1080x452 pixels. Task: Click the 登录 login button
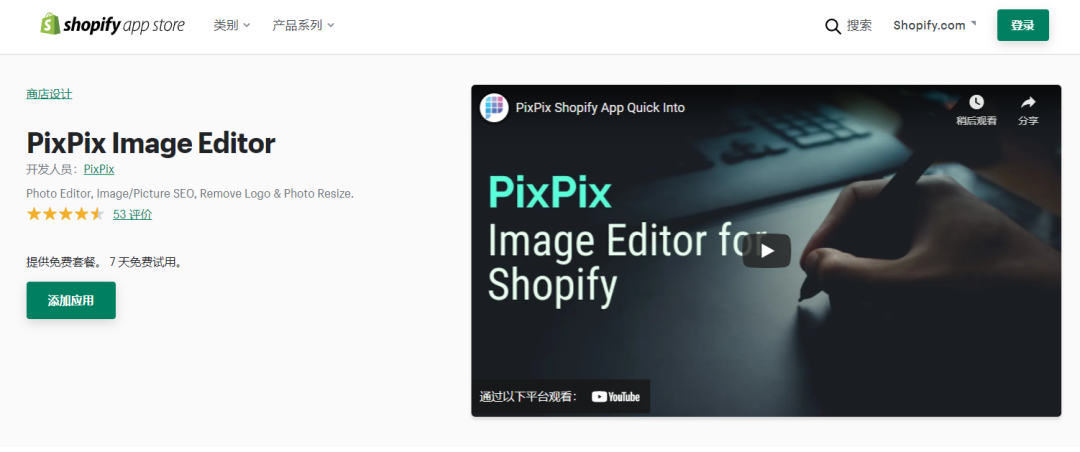click(1023, 25)
